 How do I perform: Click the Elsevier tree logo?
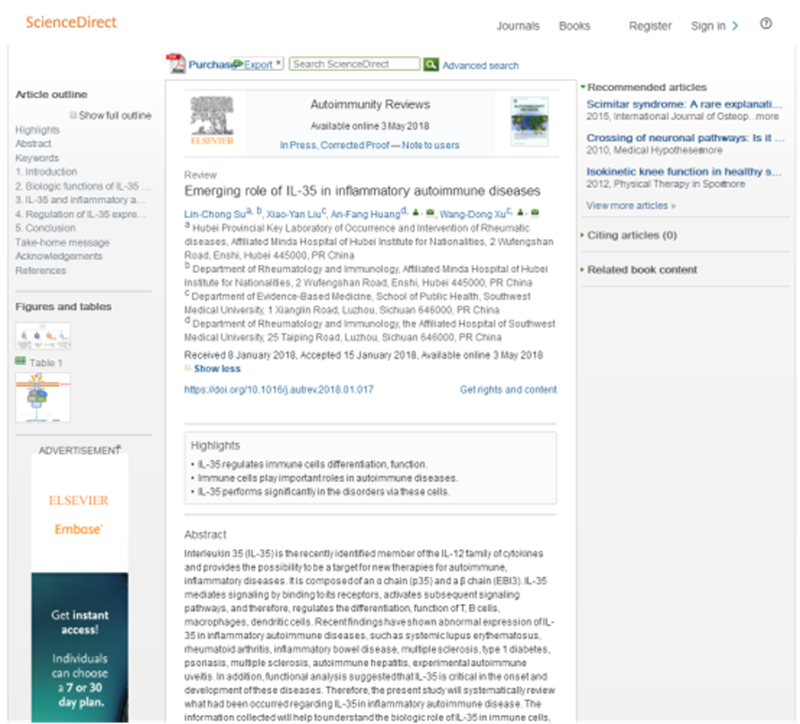coord(211,122)
